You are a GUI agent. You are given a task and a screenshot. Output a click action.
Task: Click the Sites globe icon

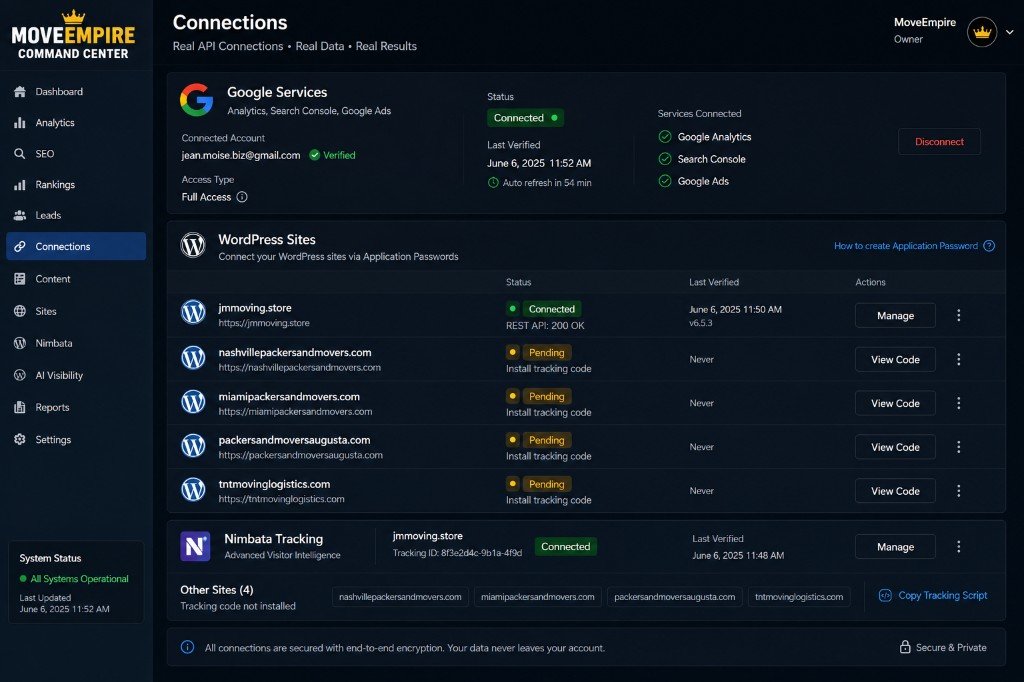pos(20,311)
